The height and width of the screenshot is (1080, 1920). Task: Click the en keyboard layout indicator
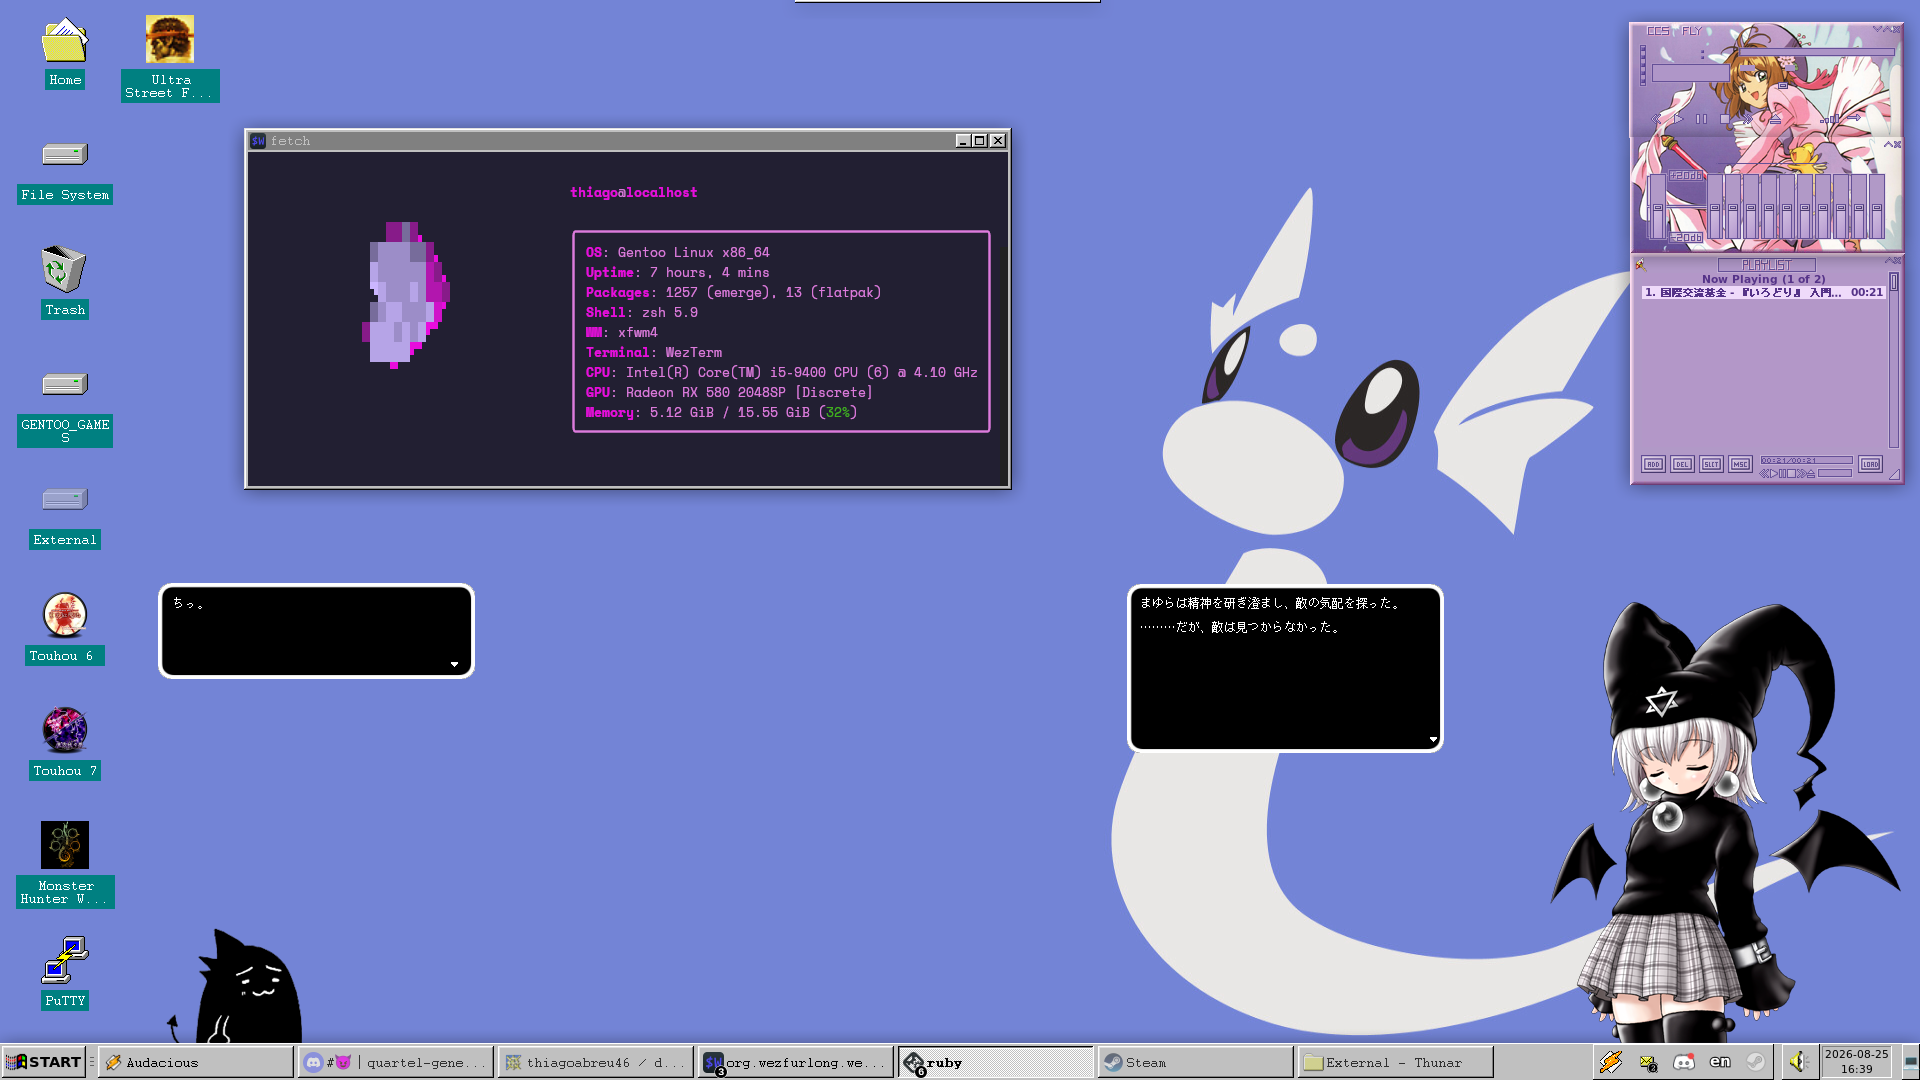pos(1720,1062)
